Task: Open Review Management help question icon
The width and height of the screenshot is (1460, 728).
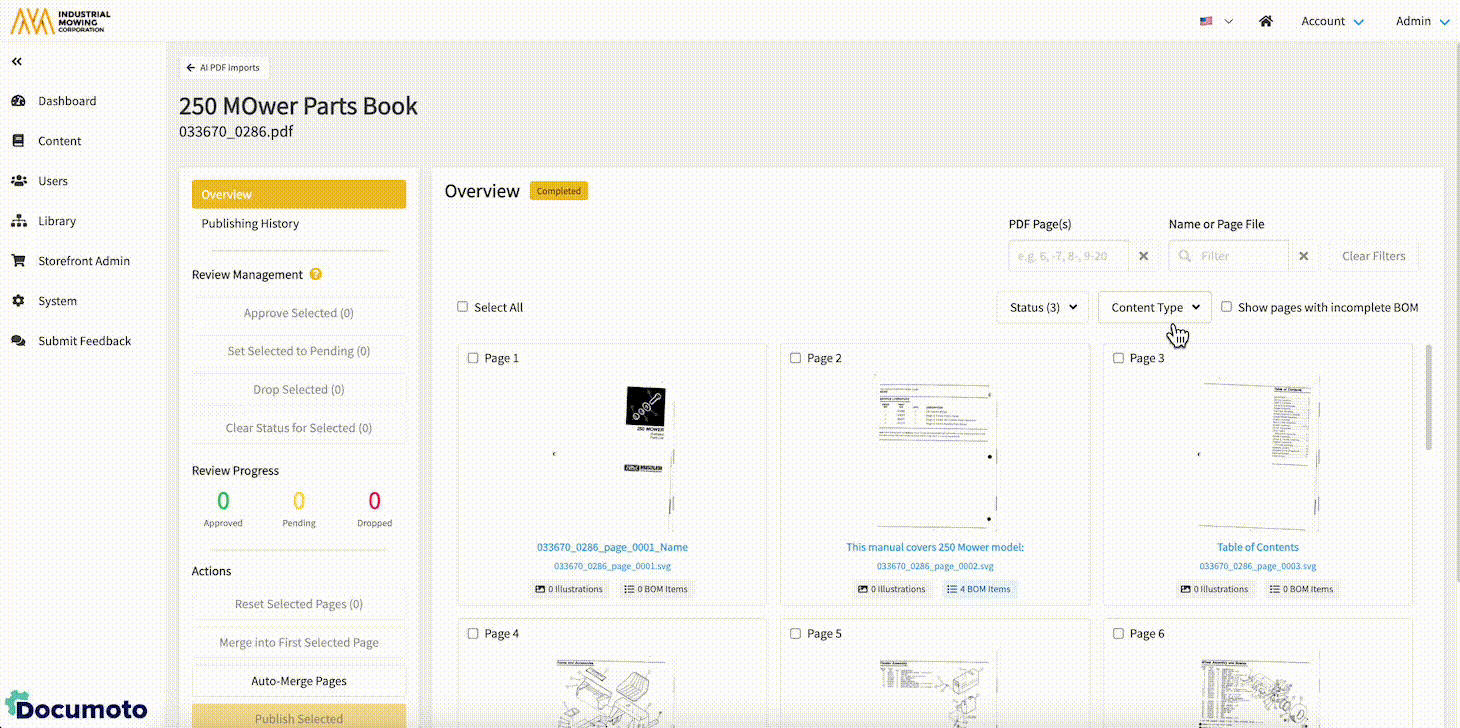Action: coord(316,274)
